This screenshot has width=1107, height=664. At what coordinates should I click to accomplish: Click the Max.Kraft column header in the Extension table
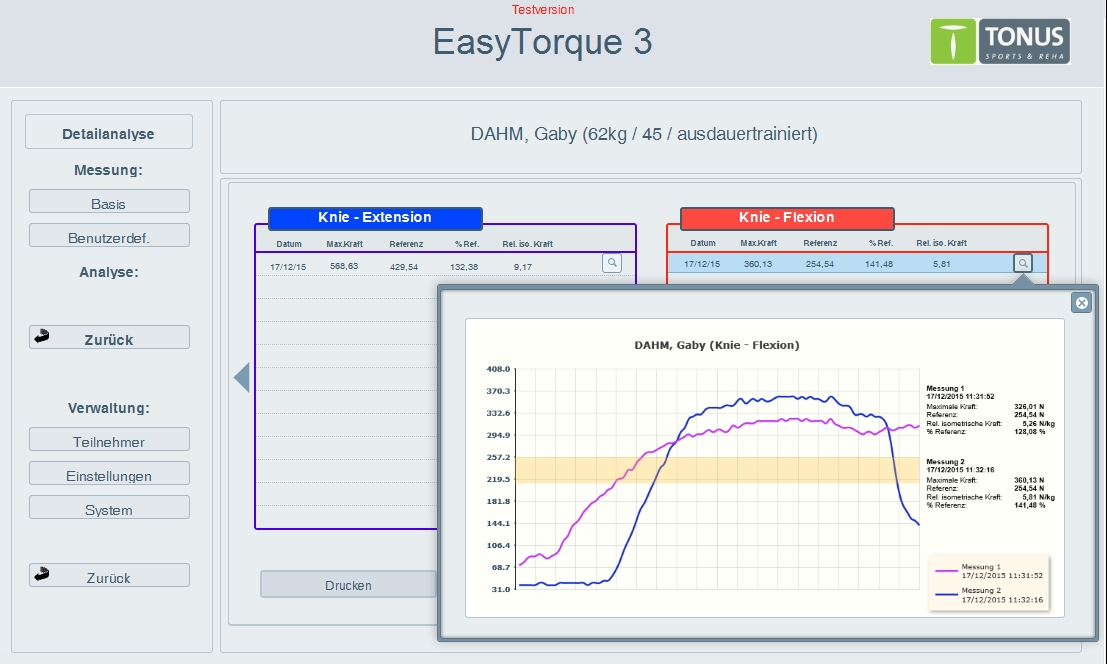tap(345, 244)
